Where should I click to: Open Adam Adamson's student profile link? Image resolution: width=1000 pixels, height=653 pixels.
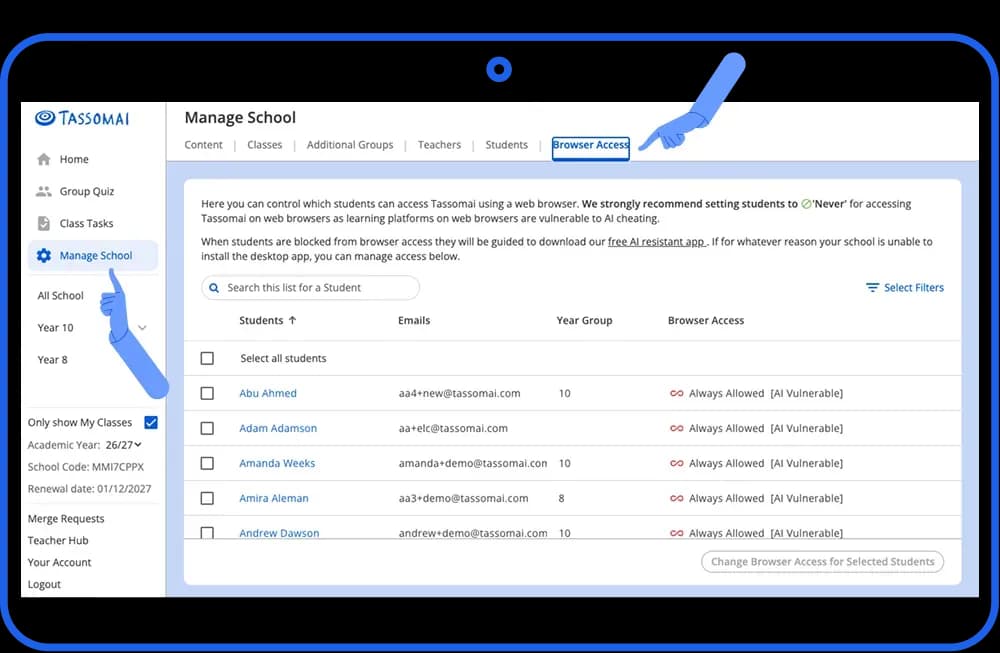click(x=278, y=429)
